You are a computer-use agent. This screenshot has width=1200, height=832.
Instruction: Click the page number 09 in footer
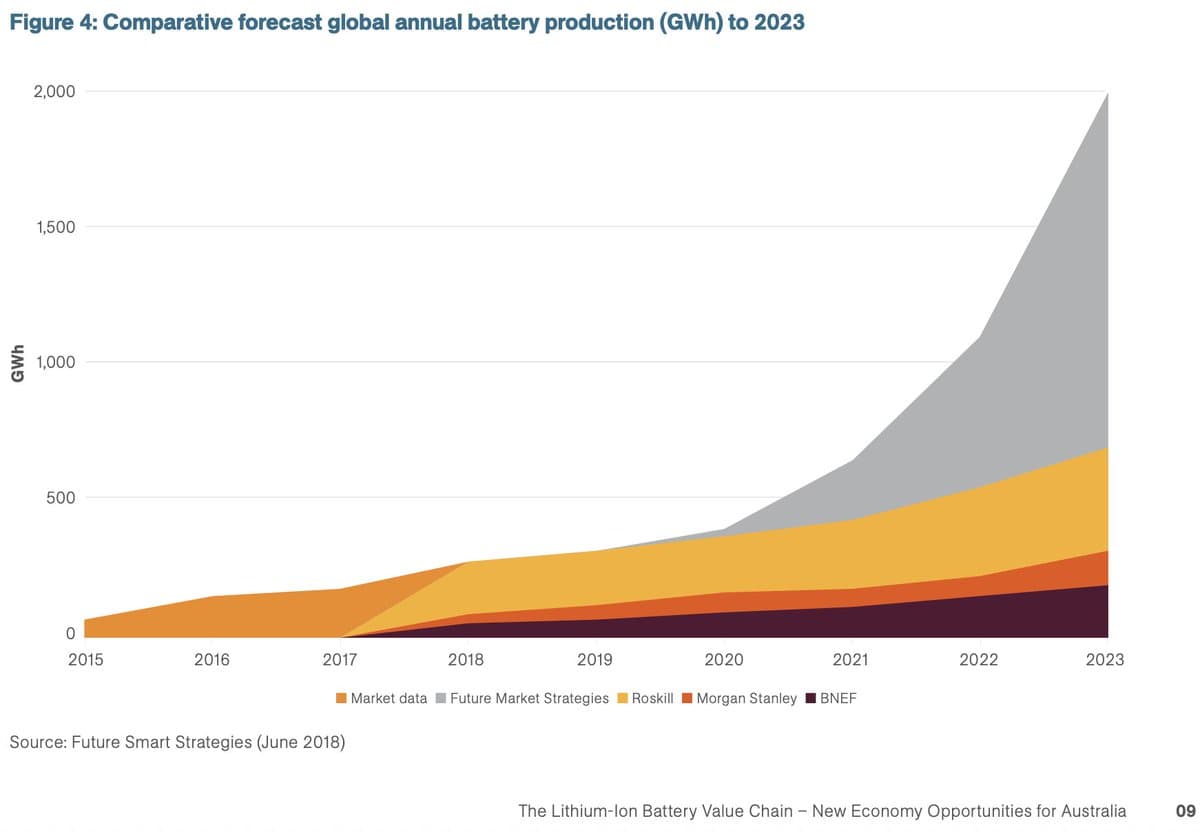point(1184,812)
